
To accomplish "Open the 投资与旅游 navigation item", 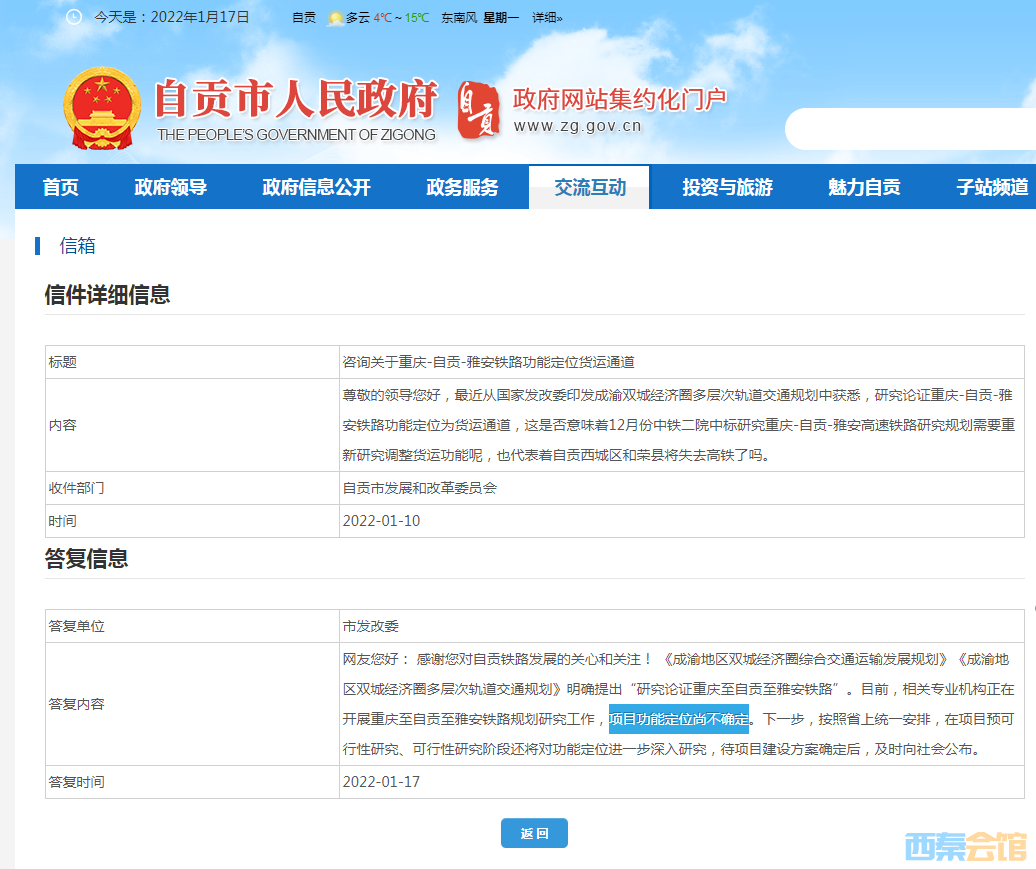I will point(727,187).
